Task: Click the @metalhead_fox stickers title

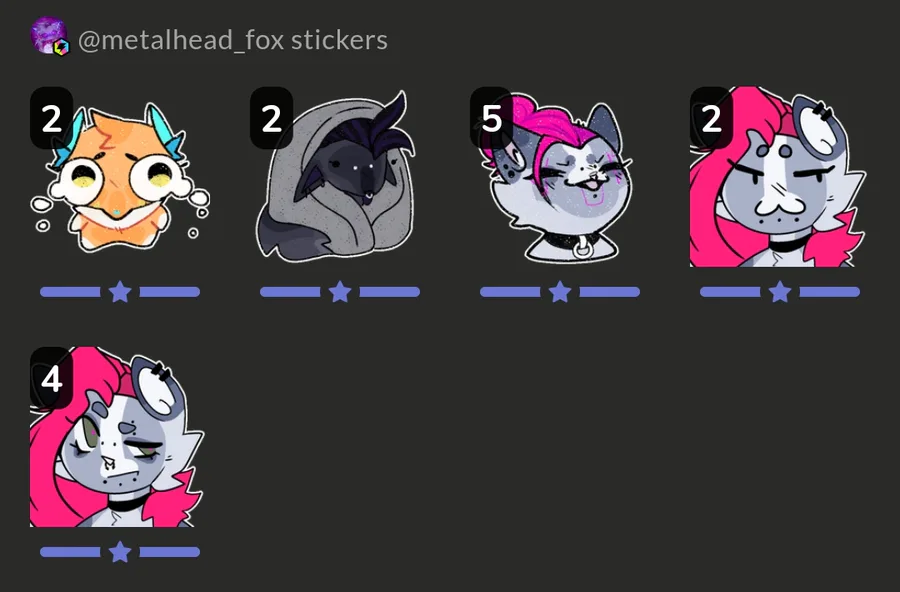Action: [232, 40]
